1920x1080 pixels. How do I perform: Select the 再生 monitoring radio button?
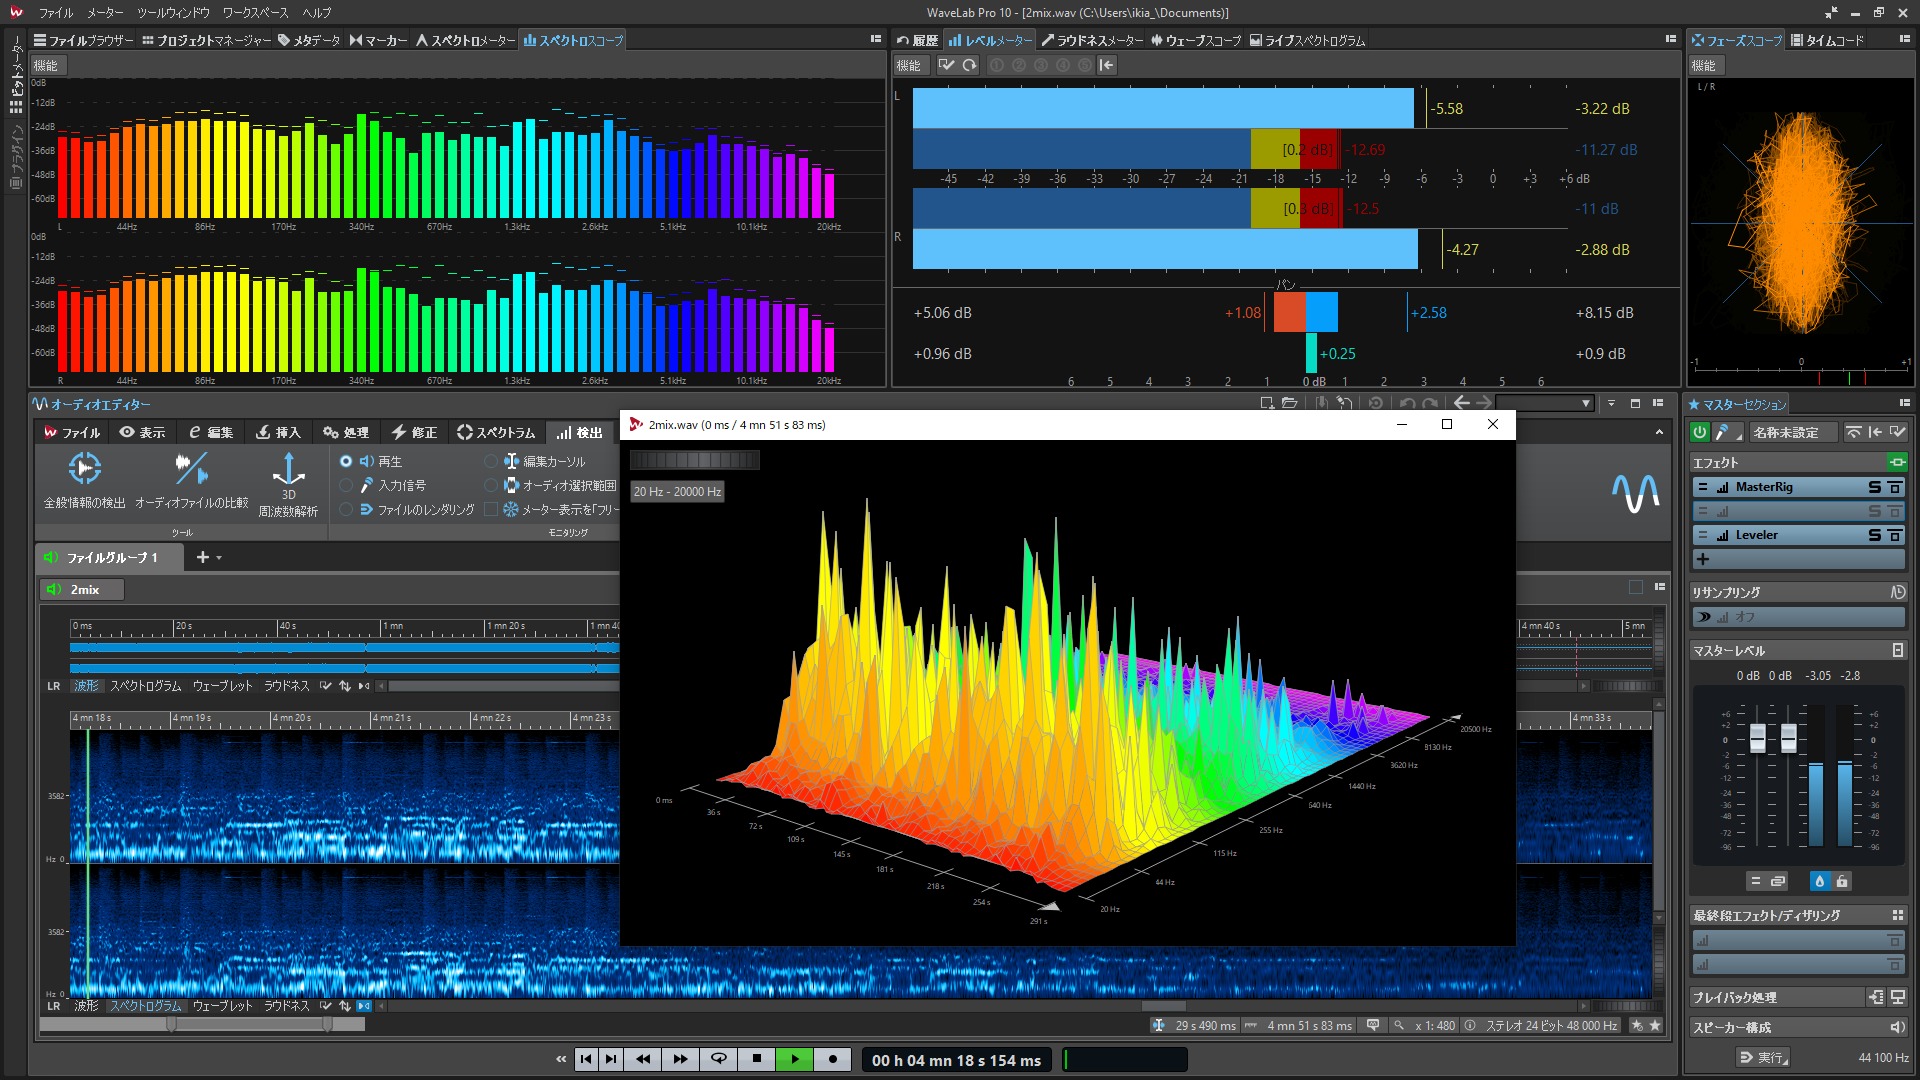[x=346, y=461]
